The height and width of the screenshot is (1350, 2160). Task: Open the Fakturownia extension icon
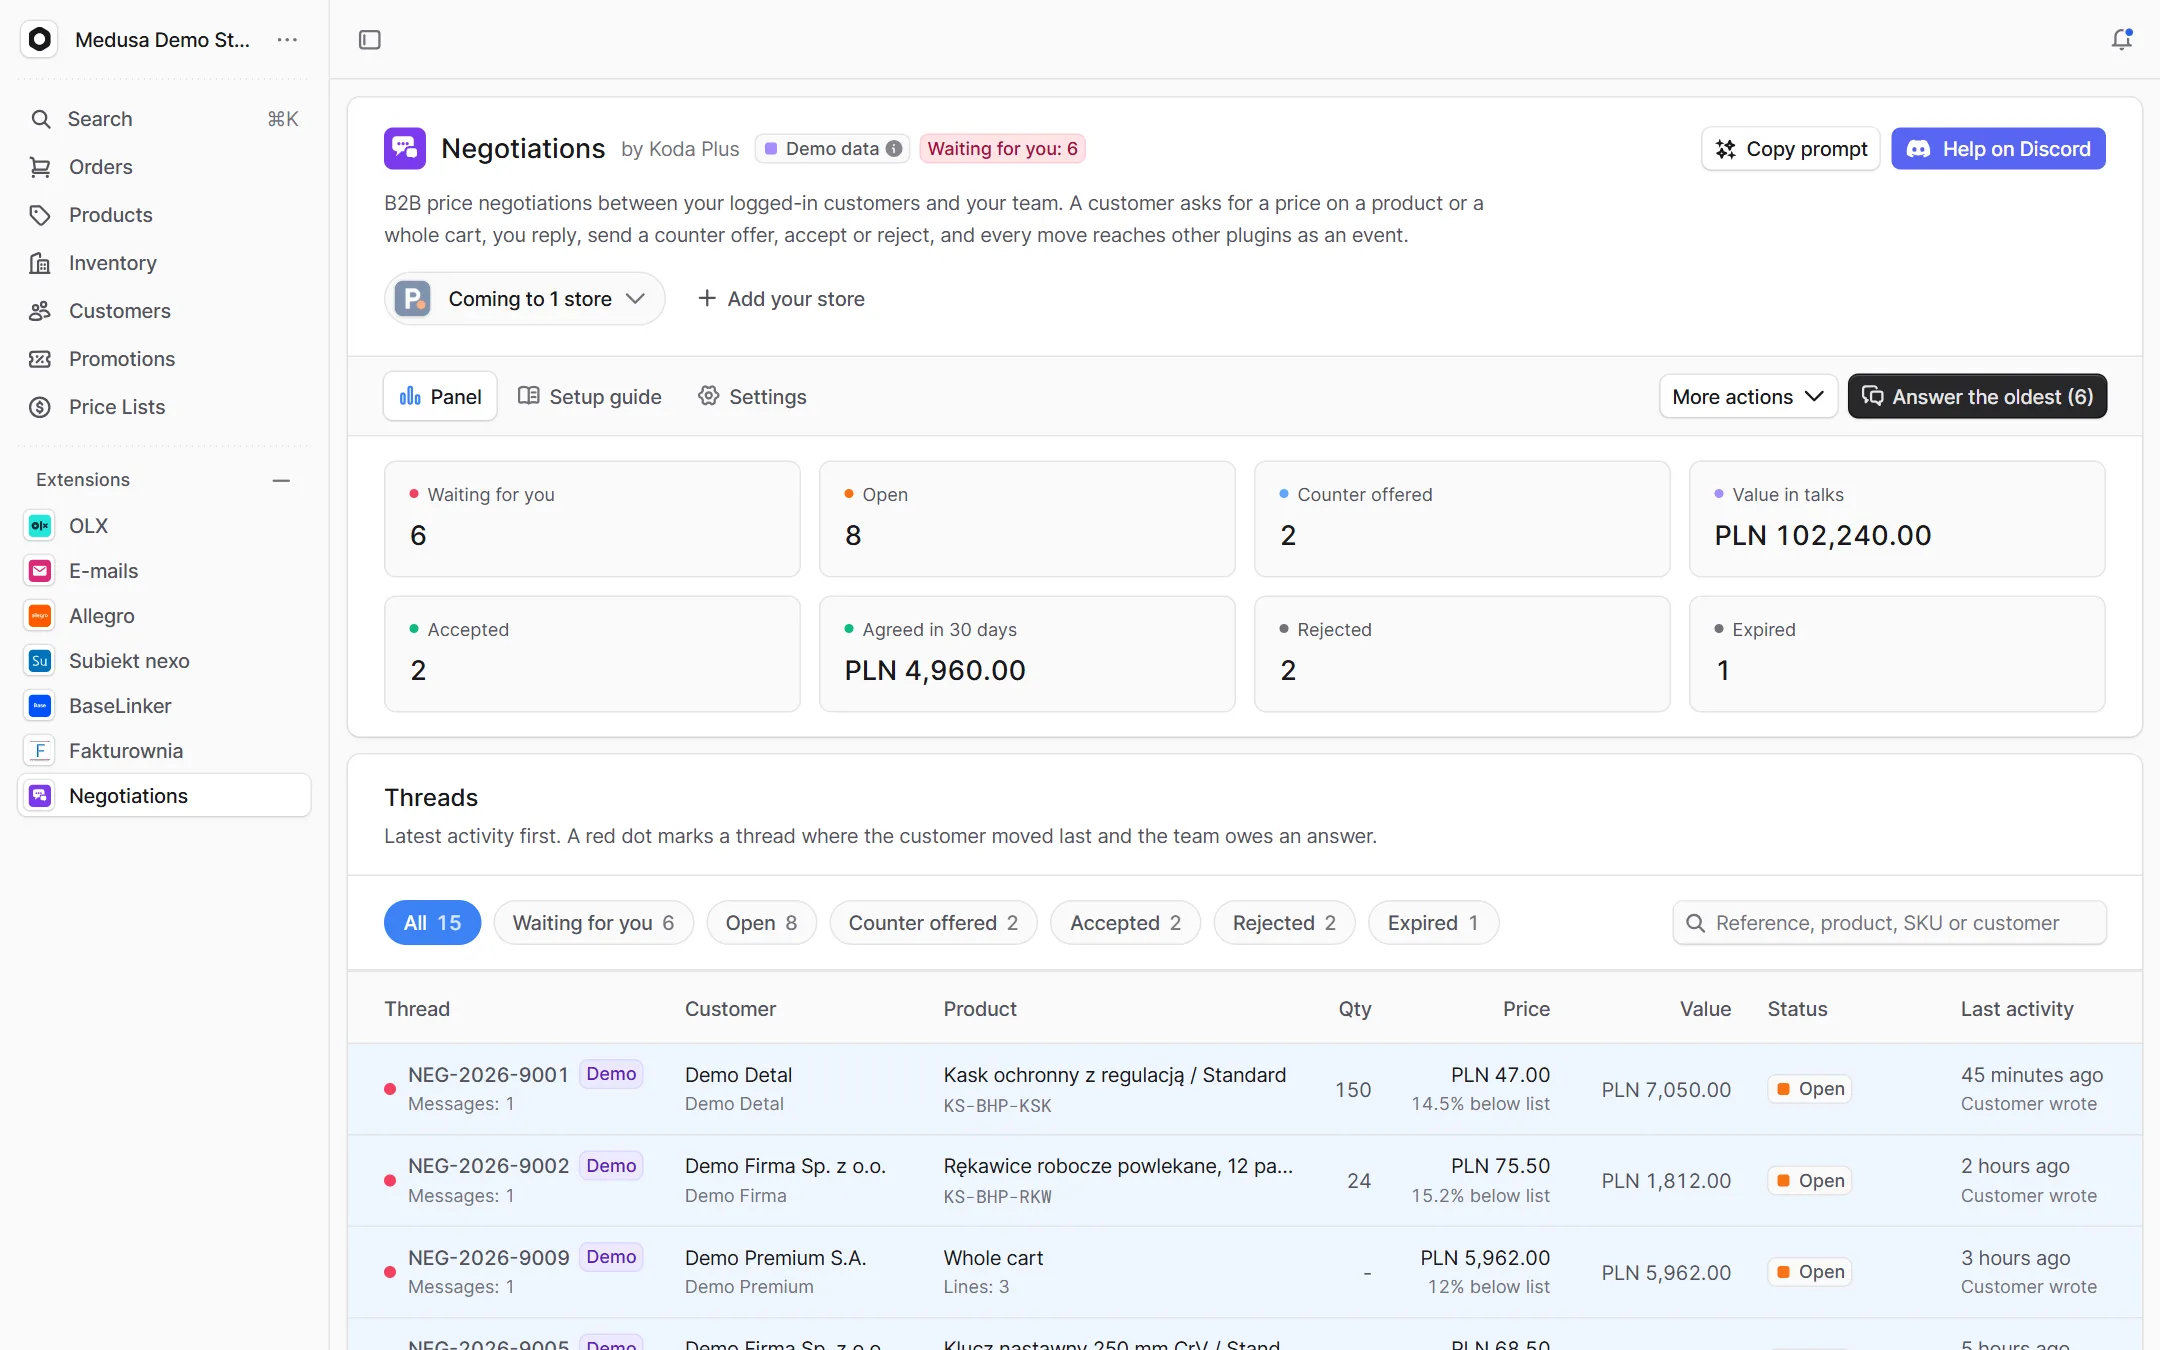(x=40, y=751)
